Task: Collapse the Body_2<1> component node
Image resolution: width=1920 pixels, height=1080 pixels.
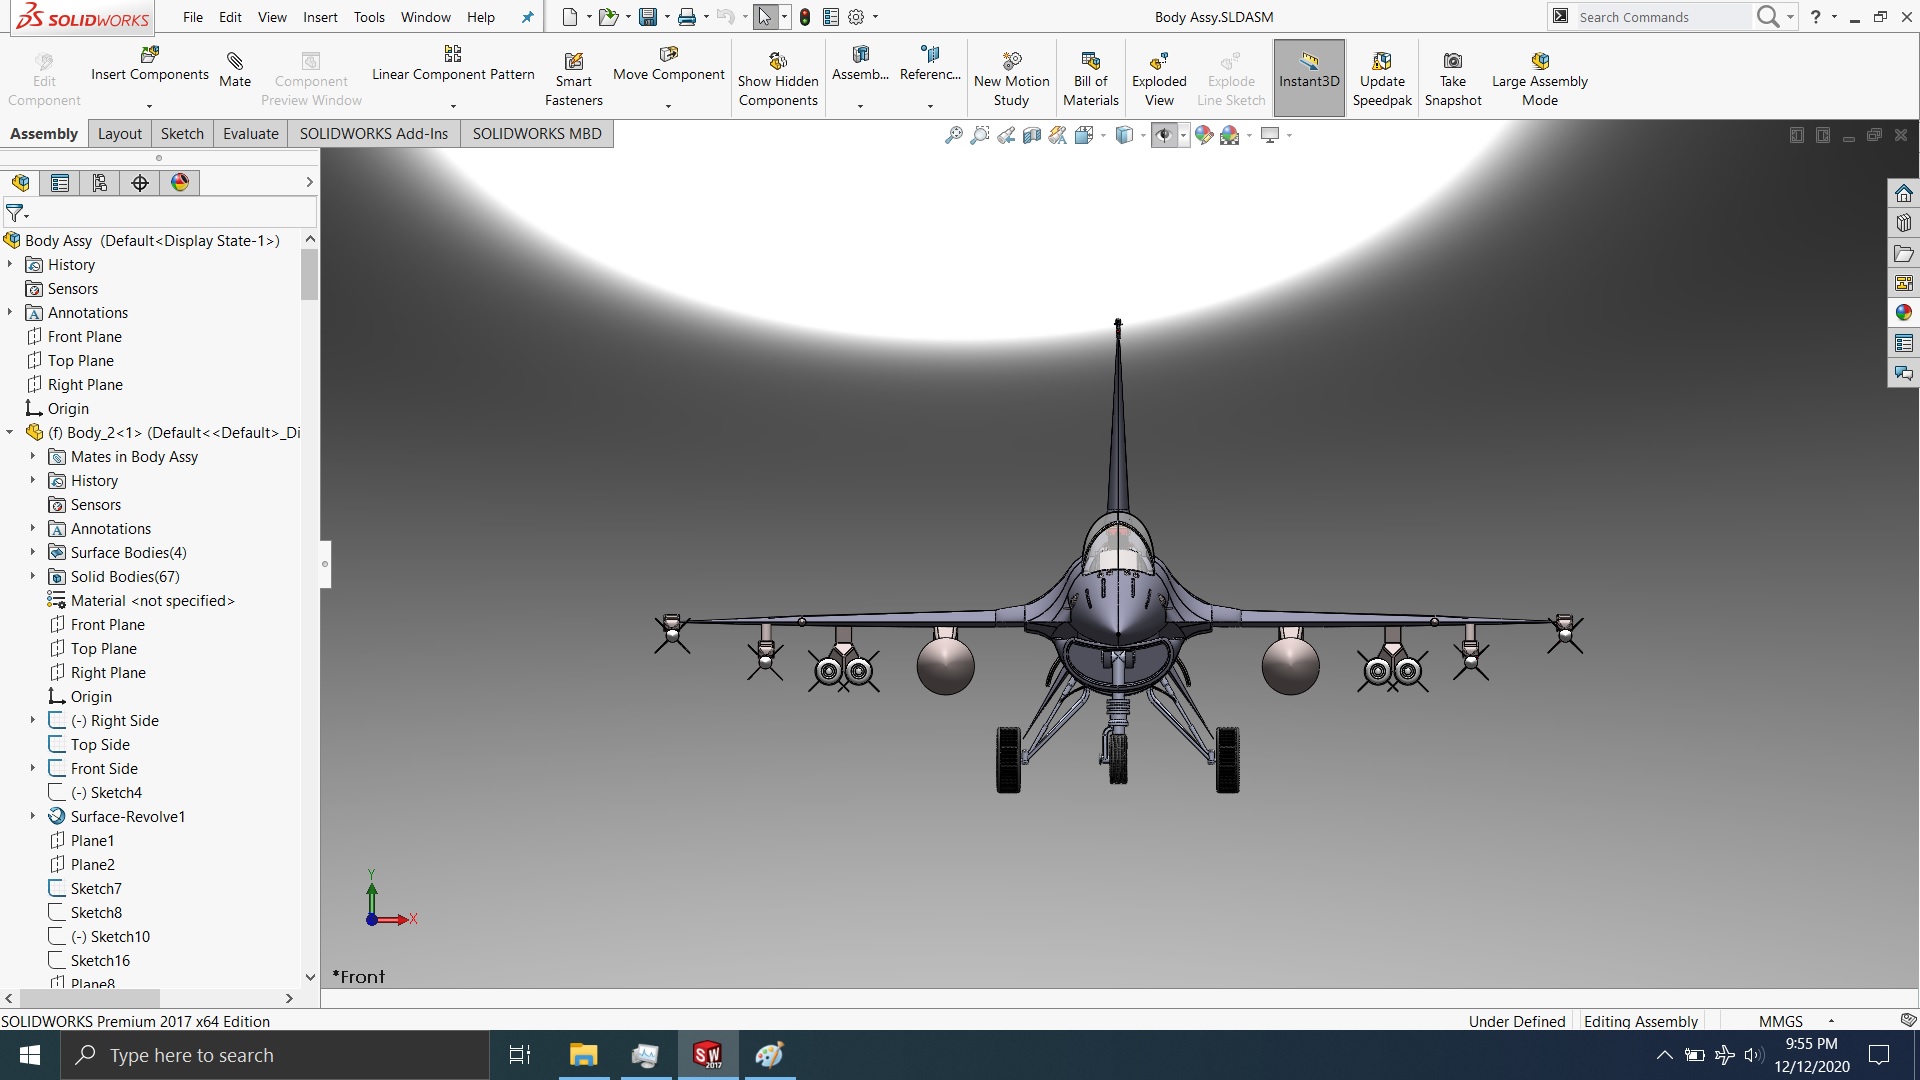Action: click(9, 433)
